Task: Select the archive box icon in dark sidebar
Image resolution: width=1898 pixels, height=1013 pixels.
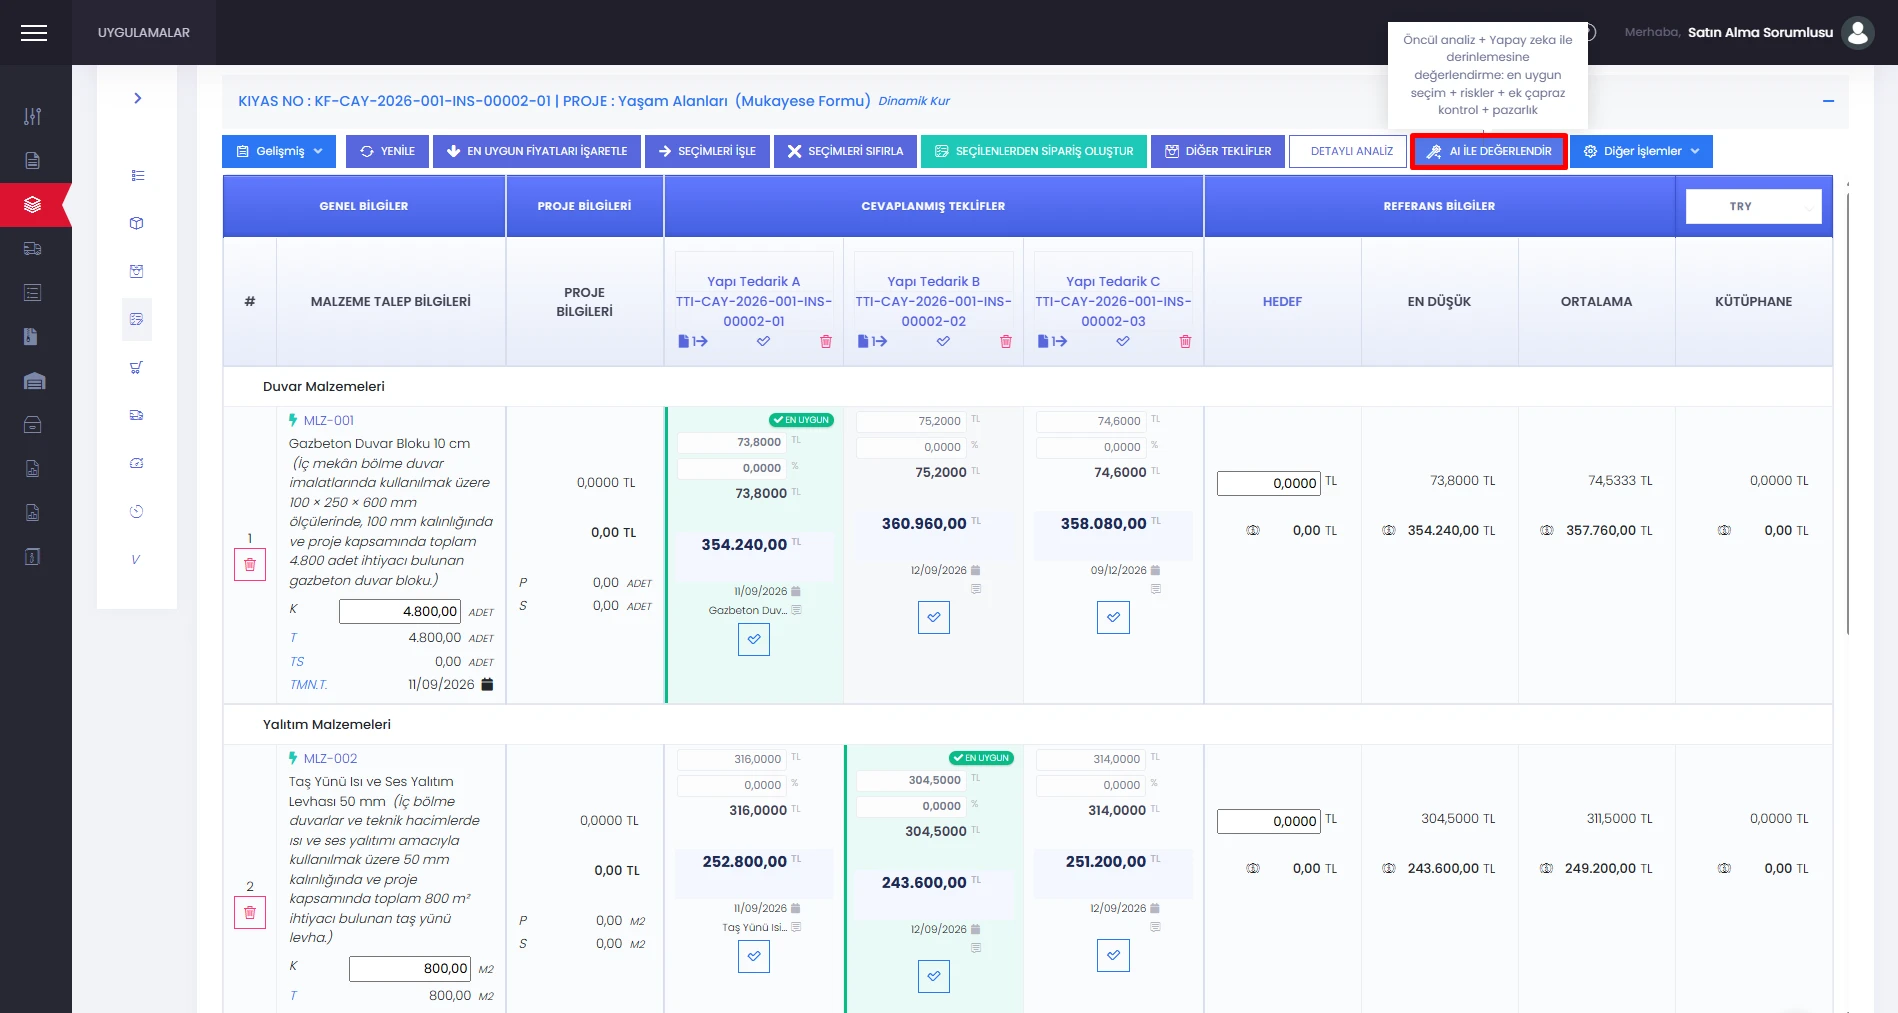Action: point(33,424)
